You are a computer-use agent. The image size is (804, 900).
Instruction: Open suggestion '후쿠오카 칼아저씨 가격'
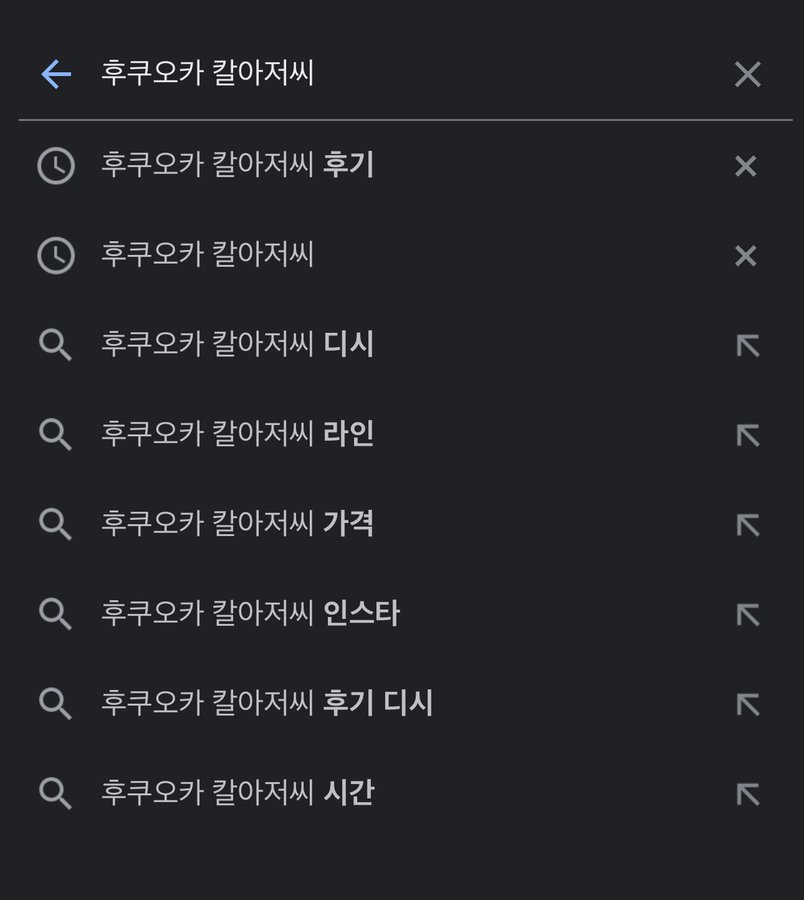(237, 524)
